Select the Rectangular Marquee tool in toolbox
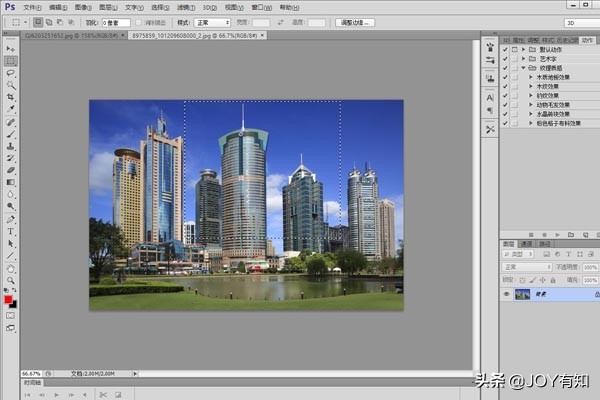Viewport: 600px width, 400px height. pyautogui.click(x=11, y=61)
